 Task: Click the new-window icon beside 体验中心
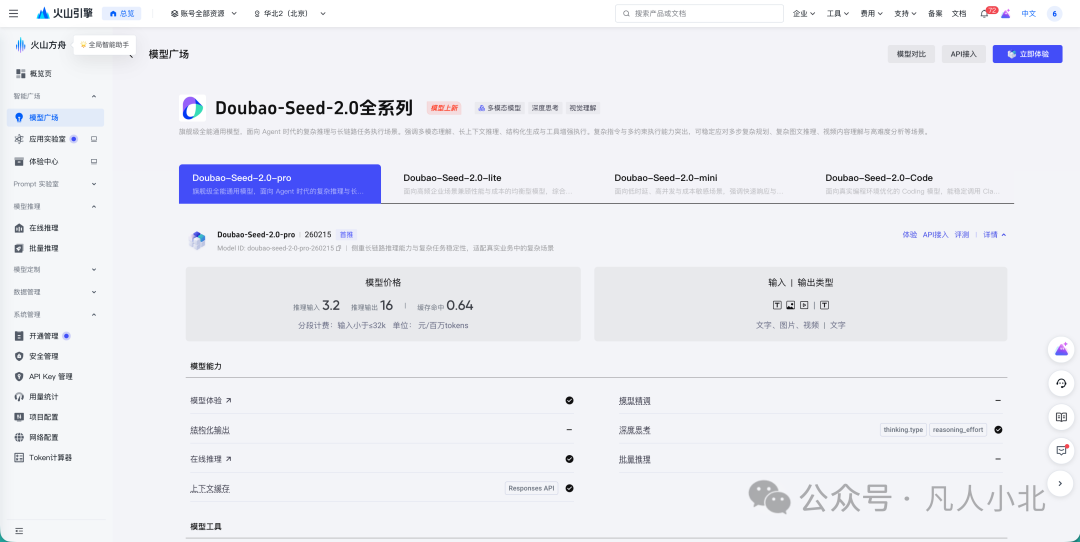(94, 161)
